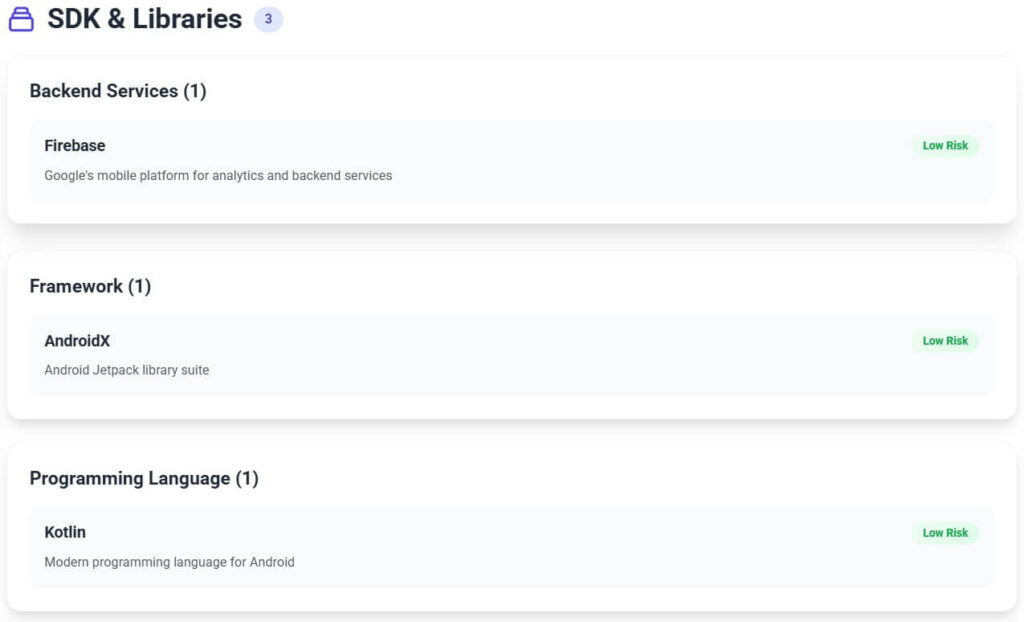Click Firebase's description text
The width and height of the screenshot is (1024, 622).
tap(218, 175)
